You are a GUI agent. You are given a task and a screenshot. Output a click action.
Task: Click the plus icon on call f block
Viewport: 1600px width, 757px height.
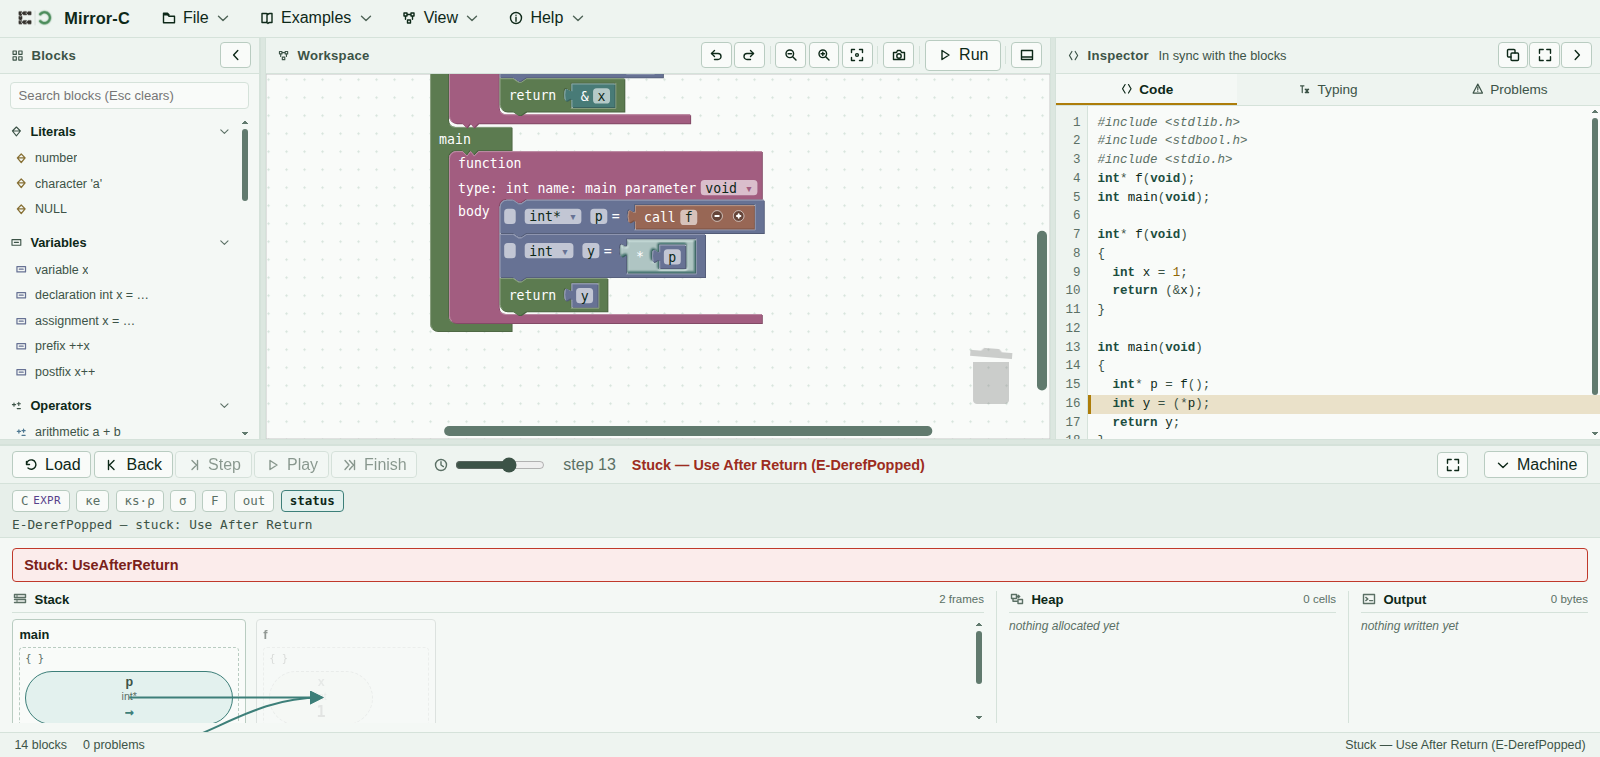[739, 216]
